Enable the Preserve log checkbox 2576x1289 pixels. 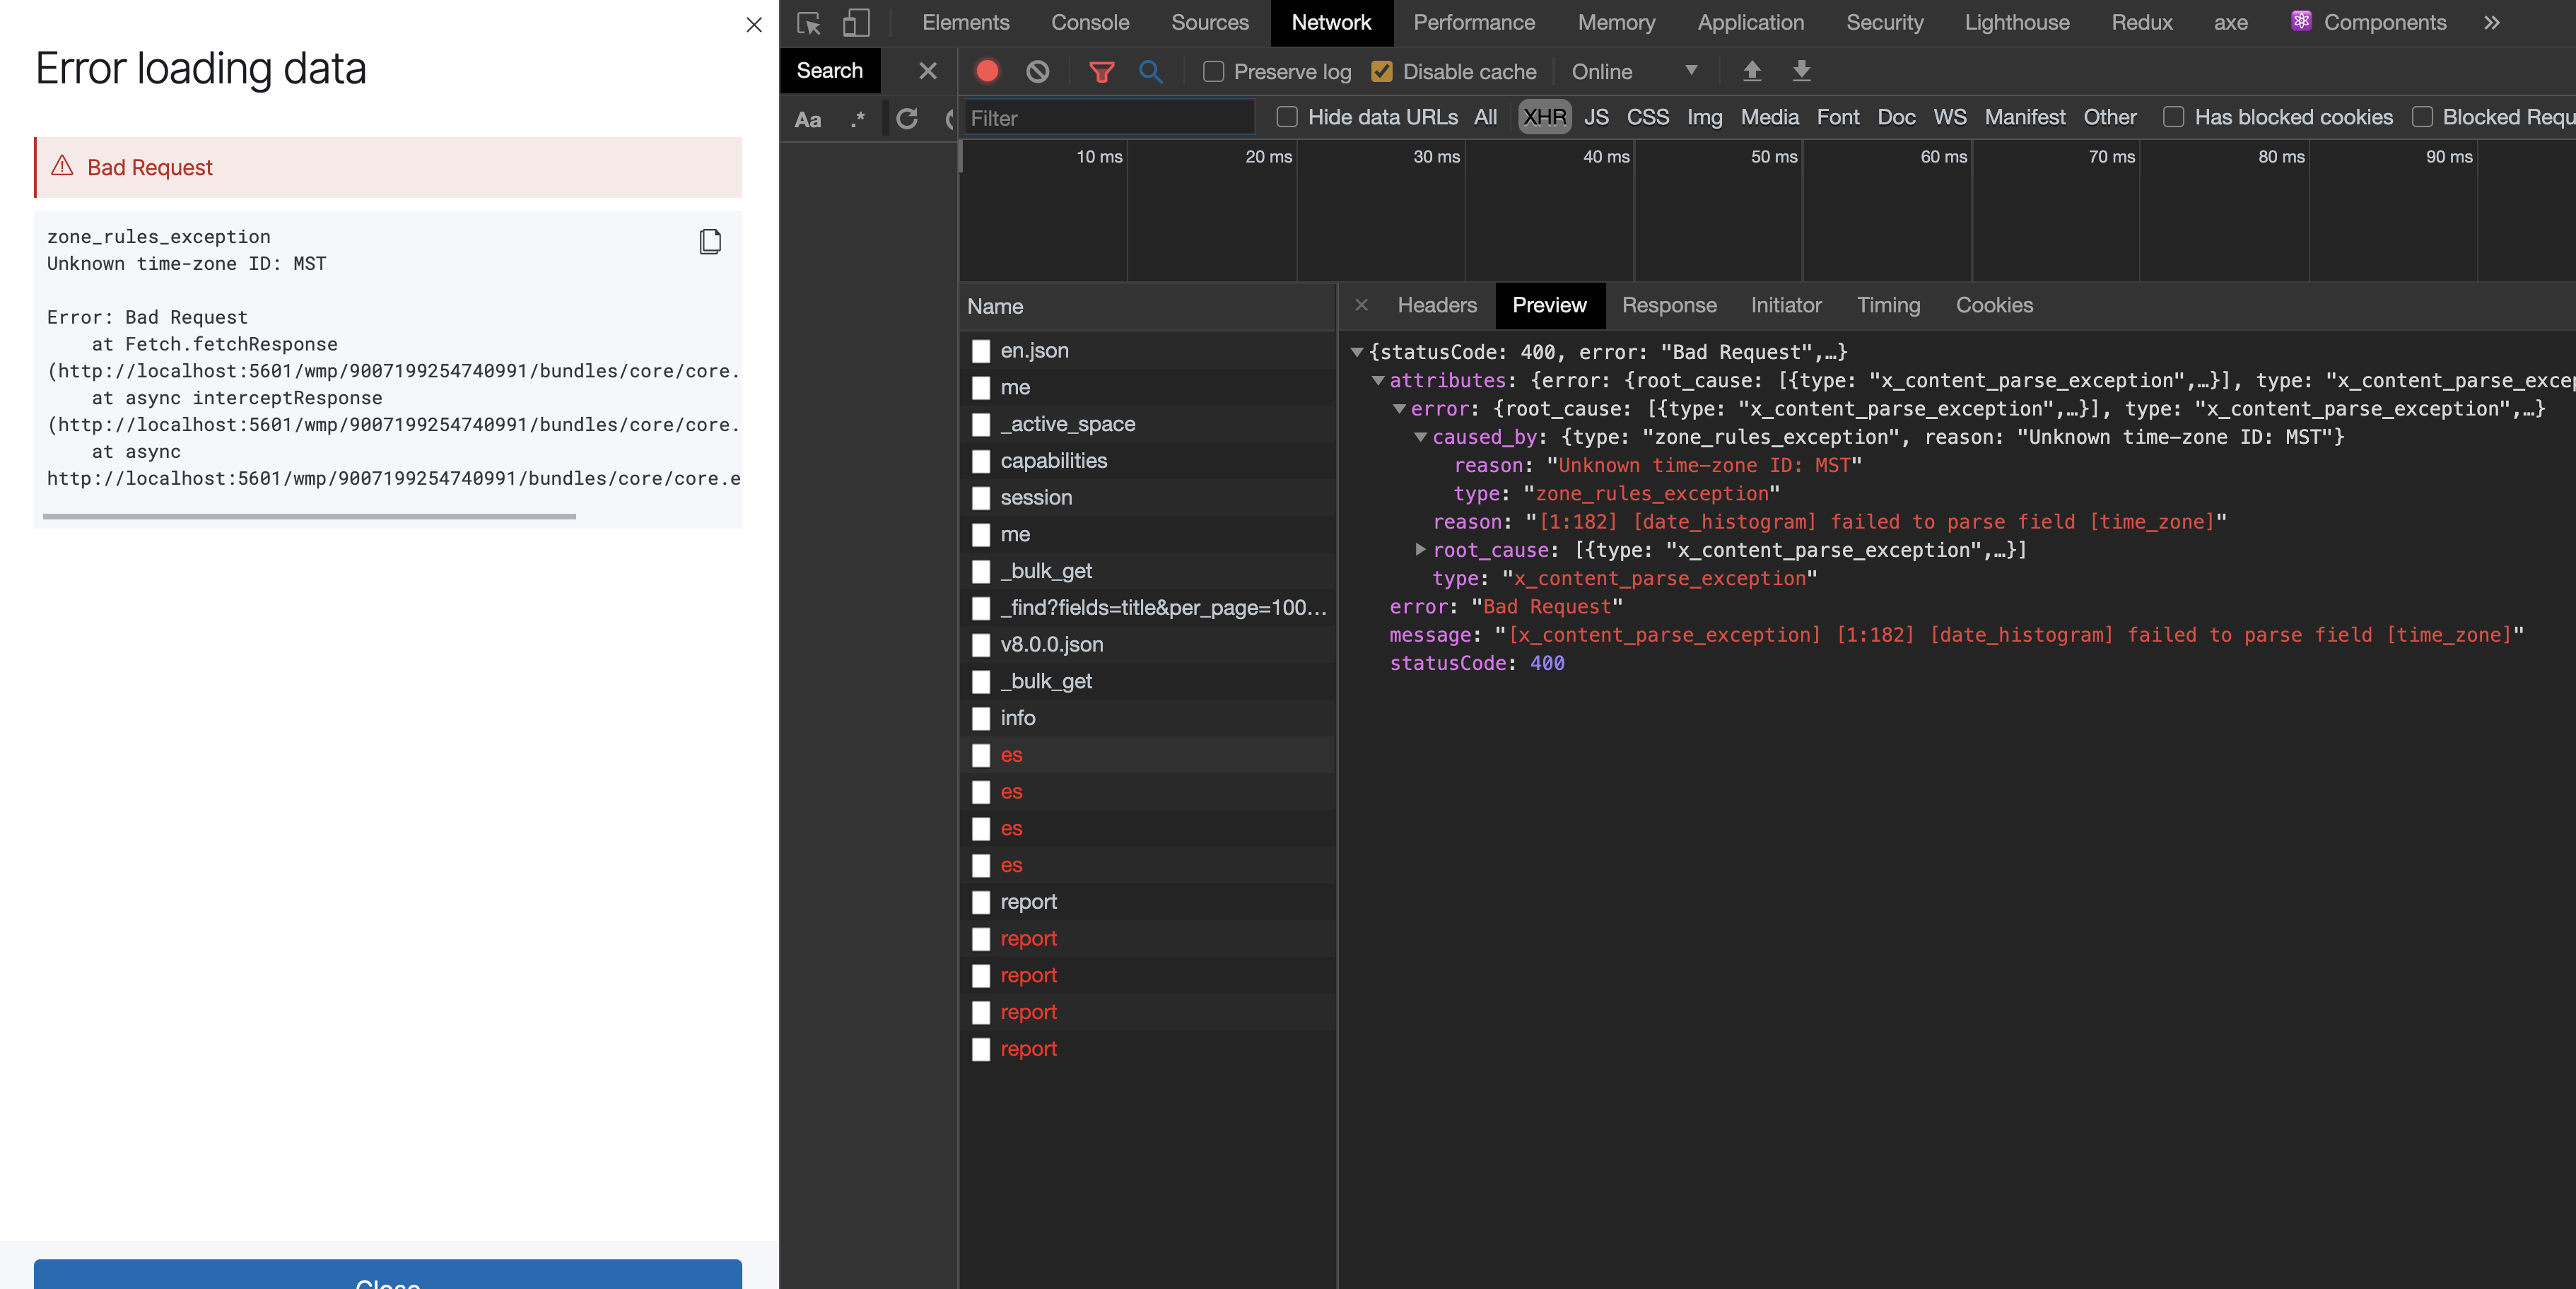(x=1213, y=71)
